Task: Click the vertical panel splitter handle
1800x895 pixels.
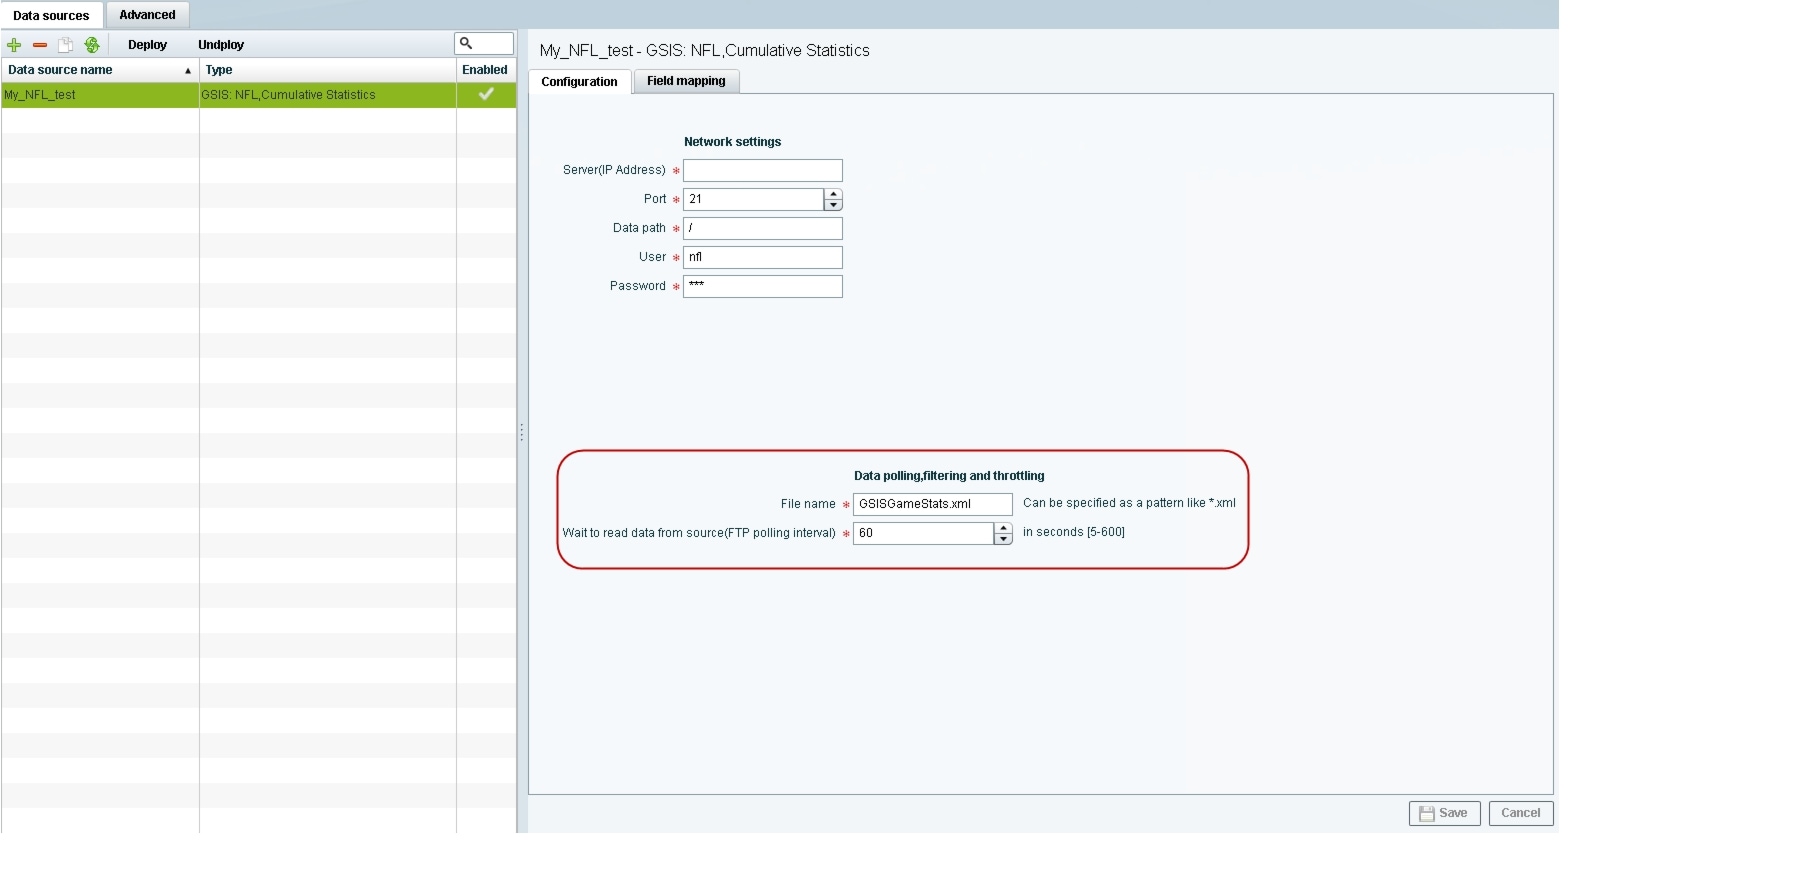Action: pos(521,432)
